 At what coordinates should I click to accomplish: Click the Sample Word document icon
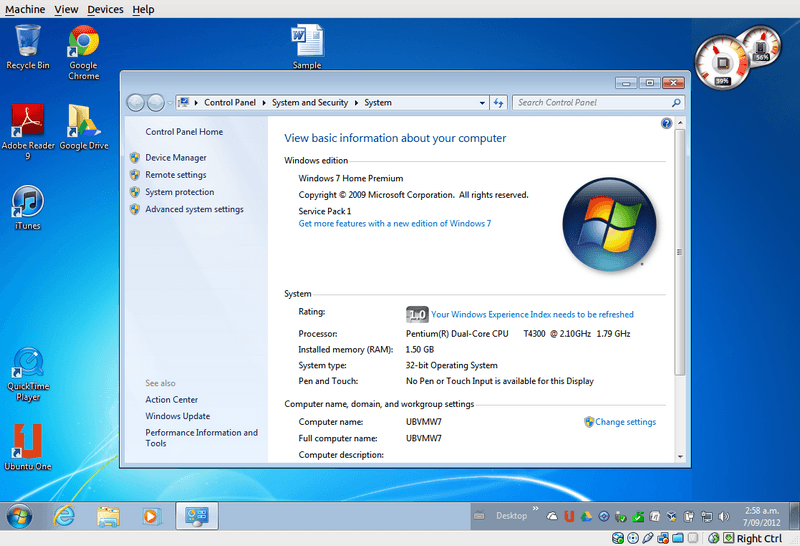pos(307,46)
